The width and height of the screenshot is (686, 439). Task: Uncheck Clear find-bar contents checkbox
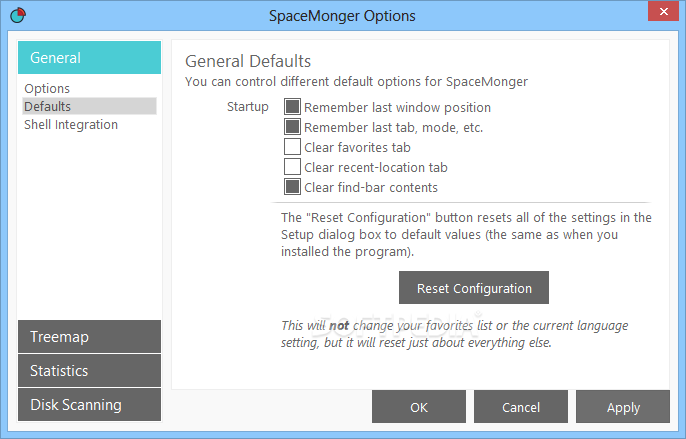coord(292,187)
